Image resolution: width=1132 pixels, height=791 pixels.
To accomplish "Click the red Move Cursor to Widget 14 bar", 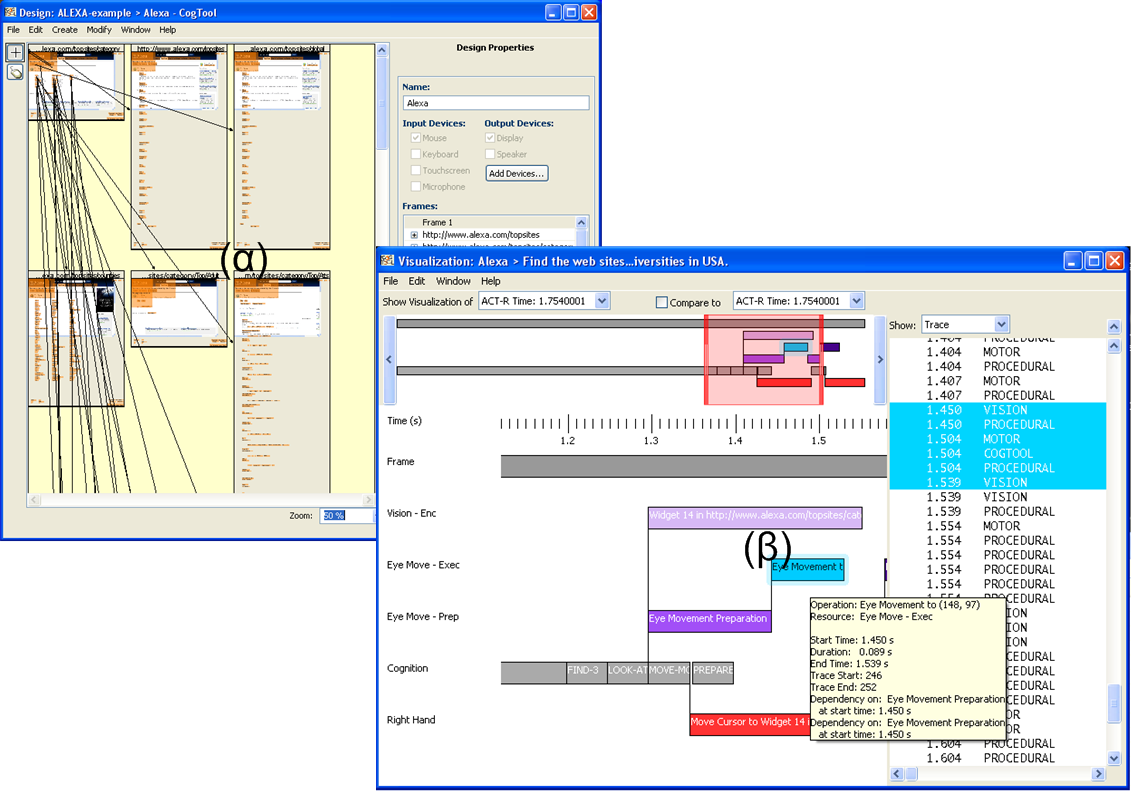I will (749, 724).
